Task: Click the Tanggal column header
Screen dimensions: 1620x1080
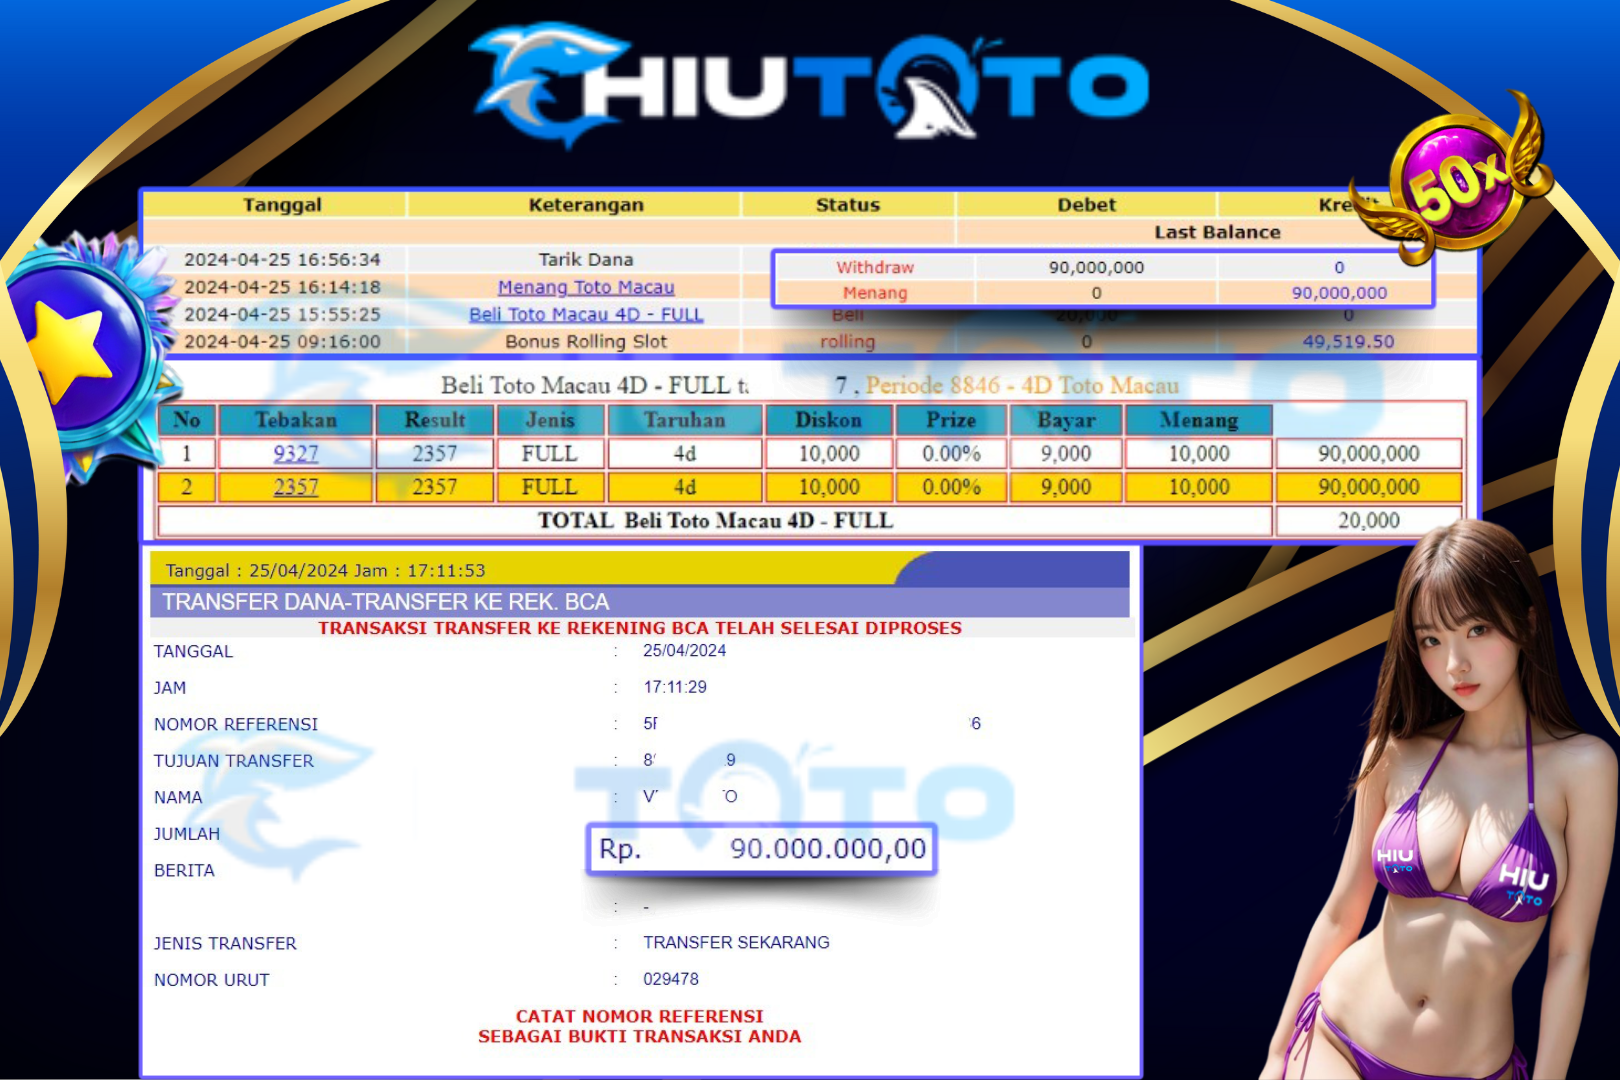Action: click(x=282, y=205)
